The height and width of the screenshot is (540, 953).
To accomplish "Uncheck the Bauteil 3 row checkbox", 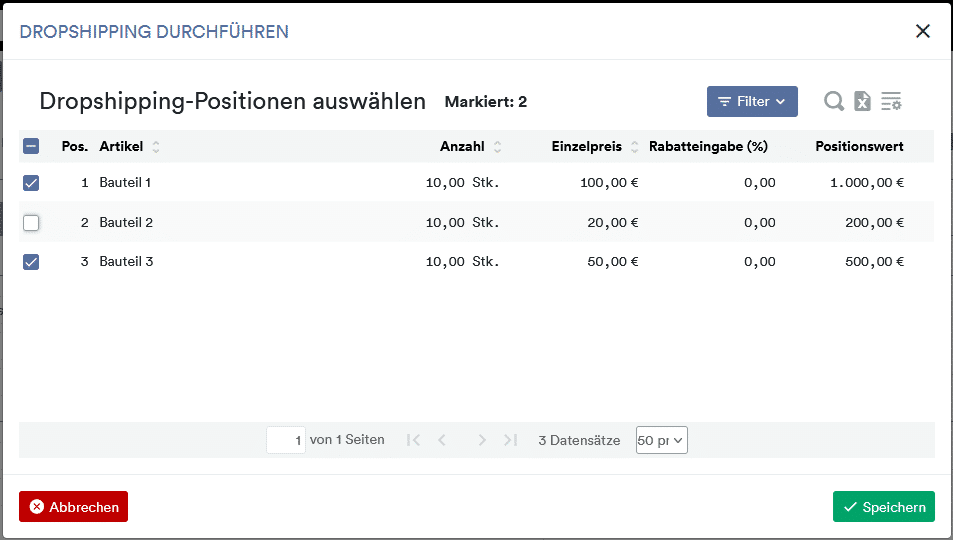I will point(31,261).
